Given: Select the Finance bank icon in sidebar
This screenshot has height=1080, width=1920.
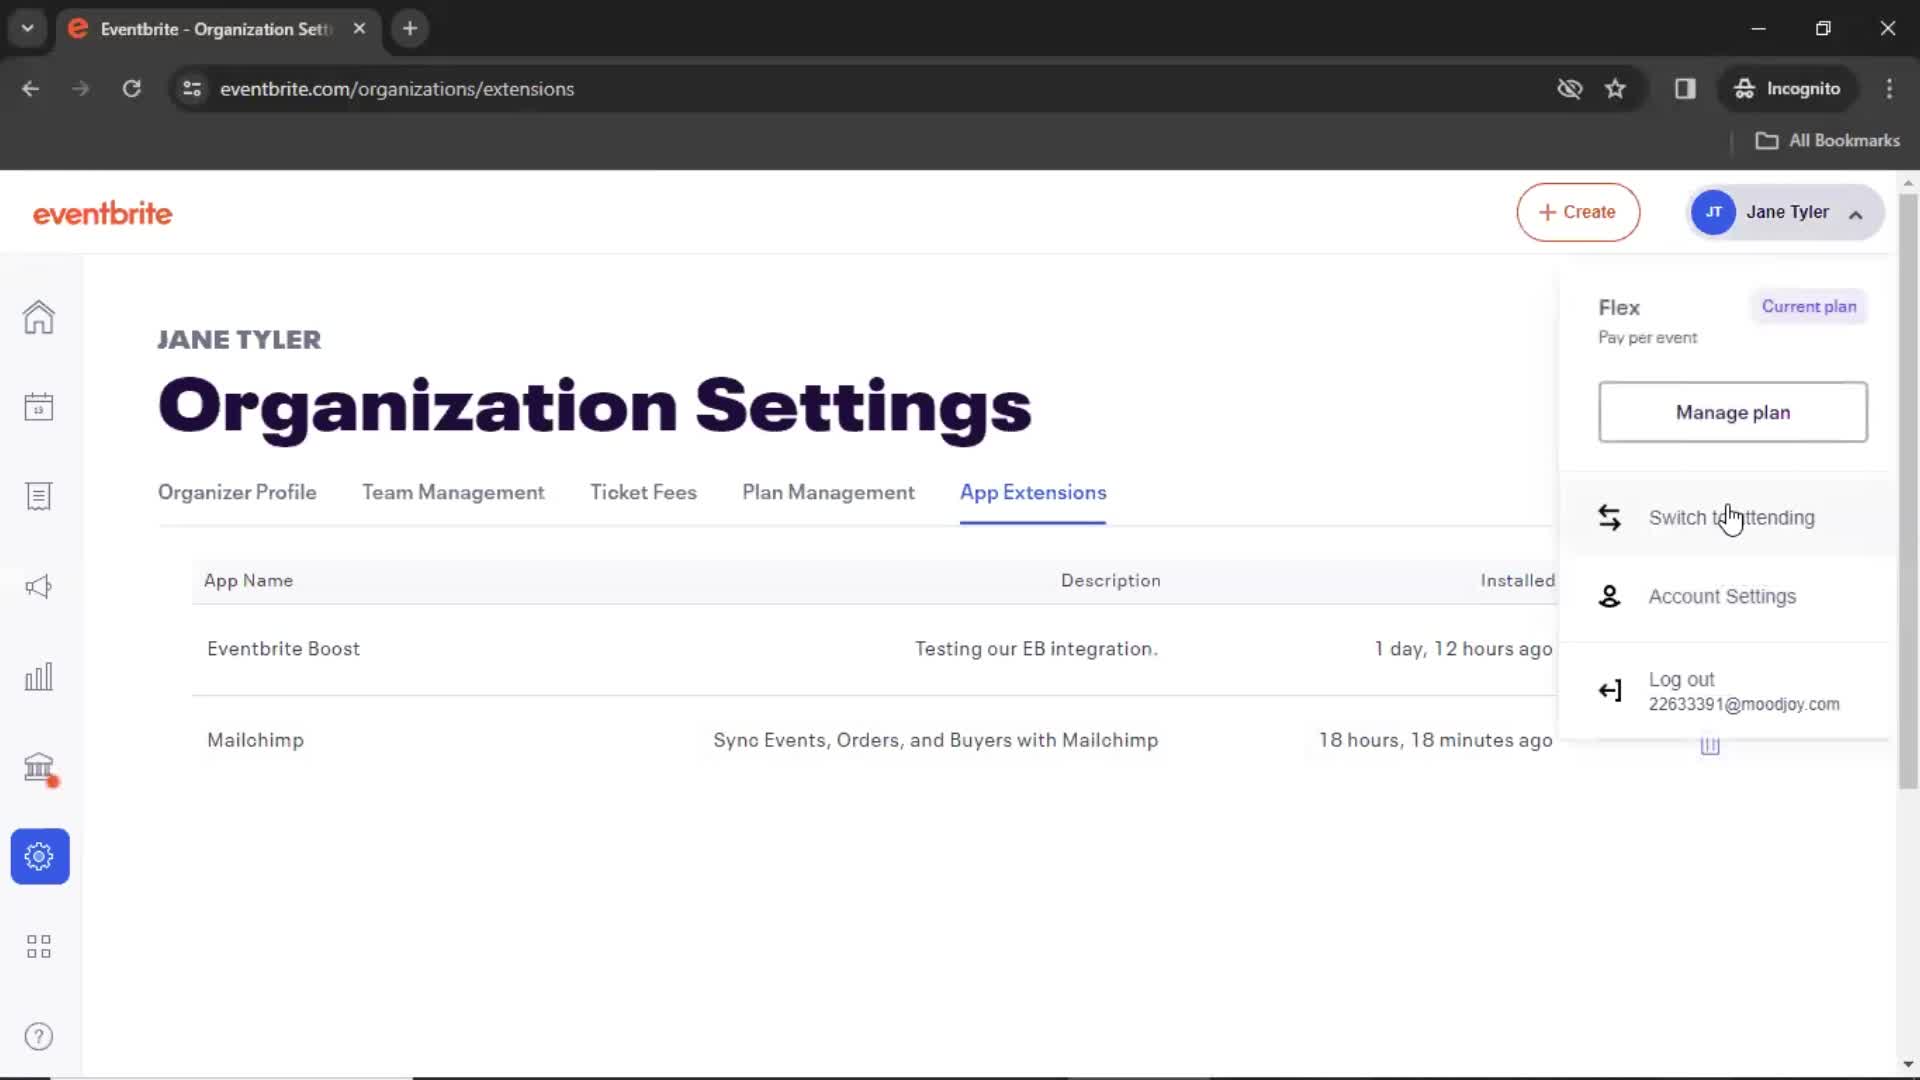Looking at the screenshot, I should (38, 766).
